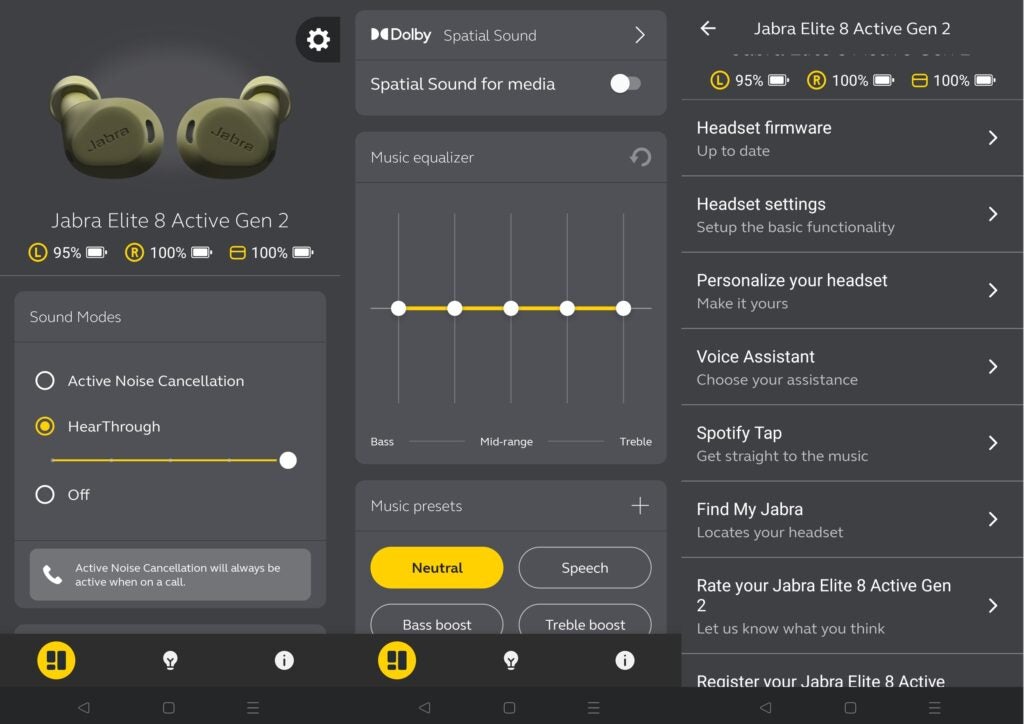Viewport: 1024px width, 724px height.
Task: Add a new music preset with the plus icon
Action: coord(640,505)
